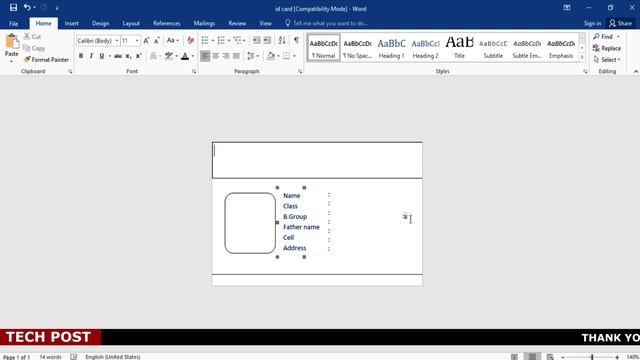
Task: Click the spelling proofing status icon
Action: pos(73,357)
